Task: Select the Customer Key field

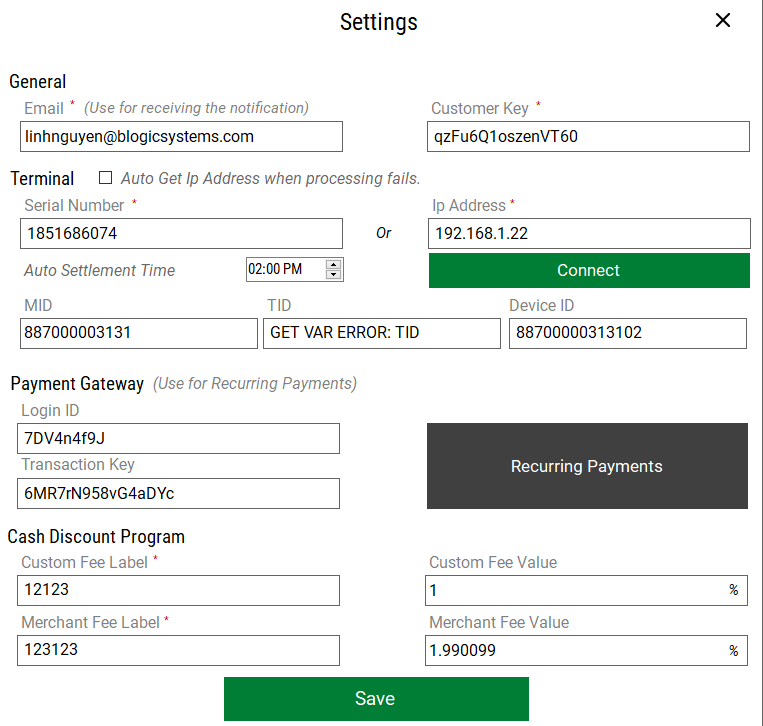Action: 587,137
